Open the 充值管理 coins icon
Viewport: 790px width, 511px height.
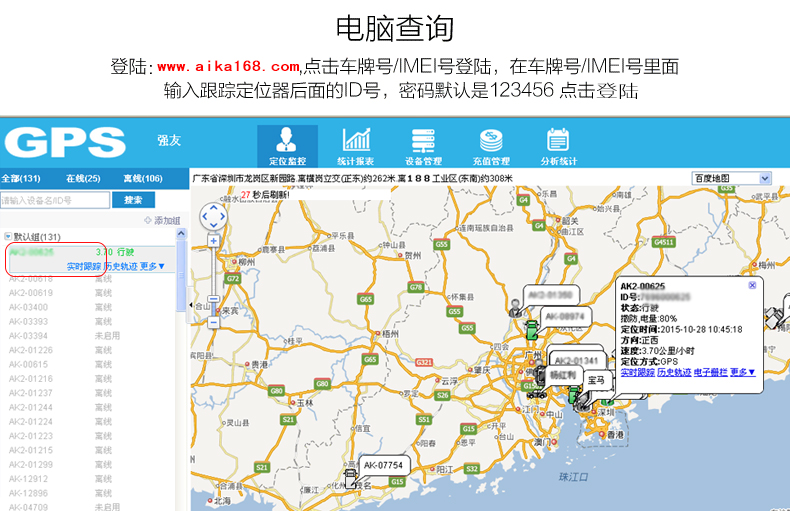(x=491, y=140)
